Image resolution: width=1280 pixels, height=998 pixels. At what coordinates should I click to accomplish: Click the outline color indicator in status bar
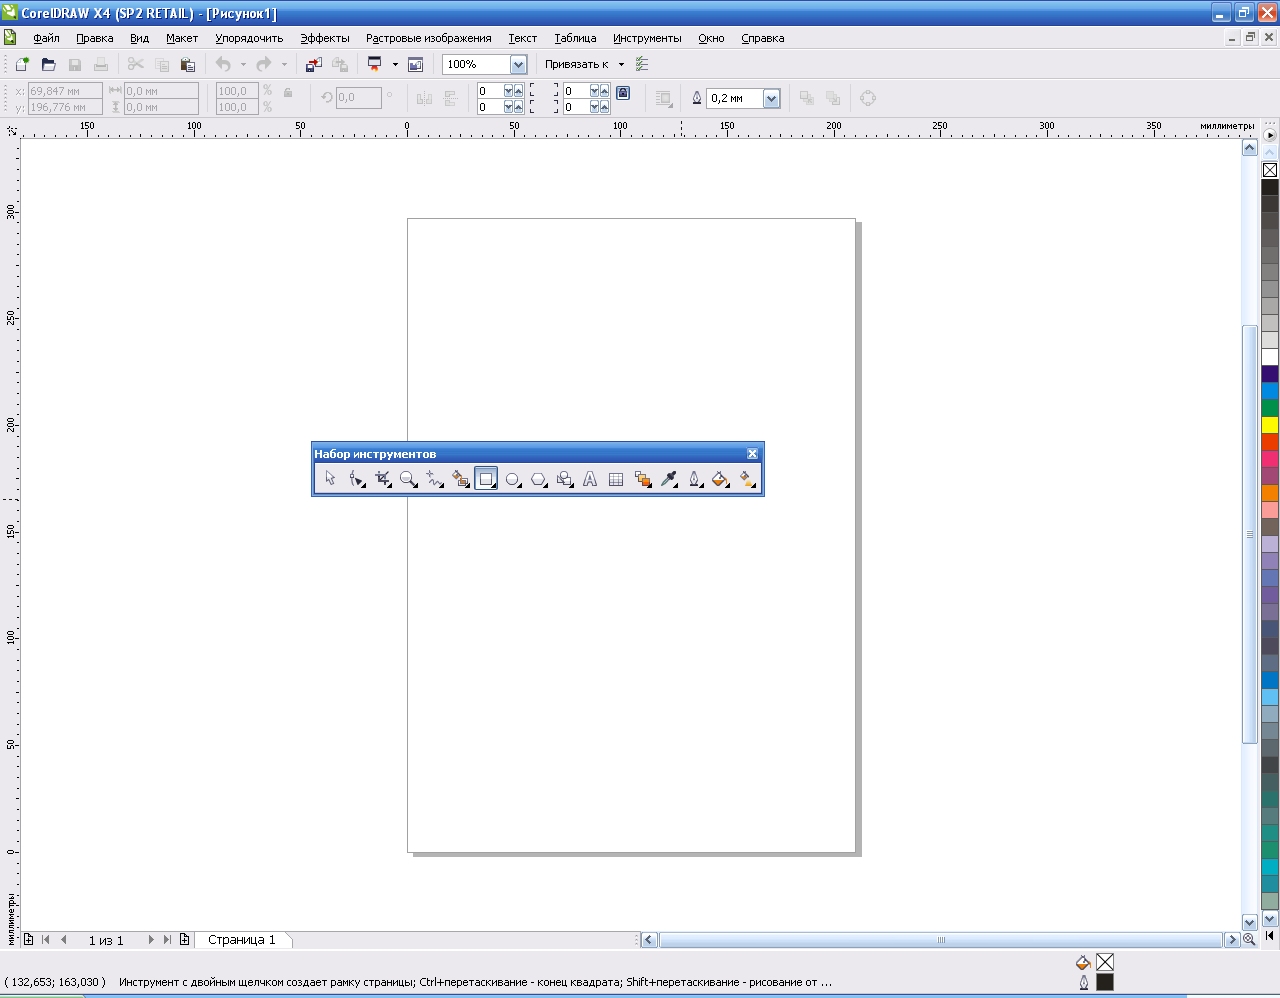[x=1105, y=983]
